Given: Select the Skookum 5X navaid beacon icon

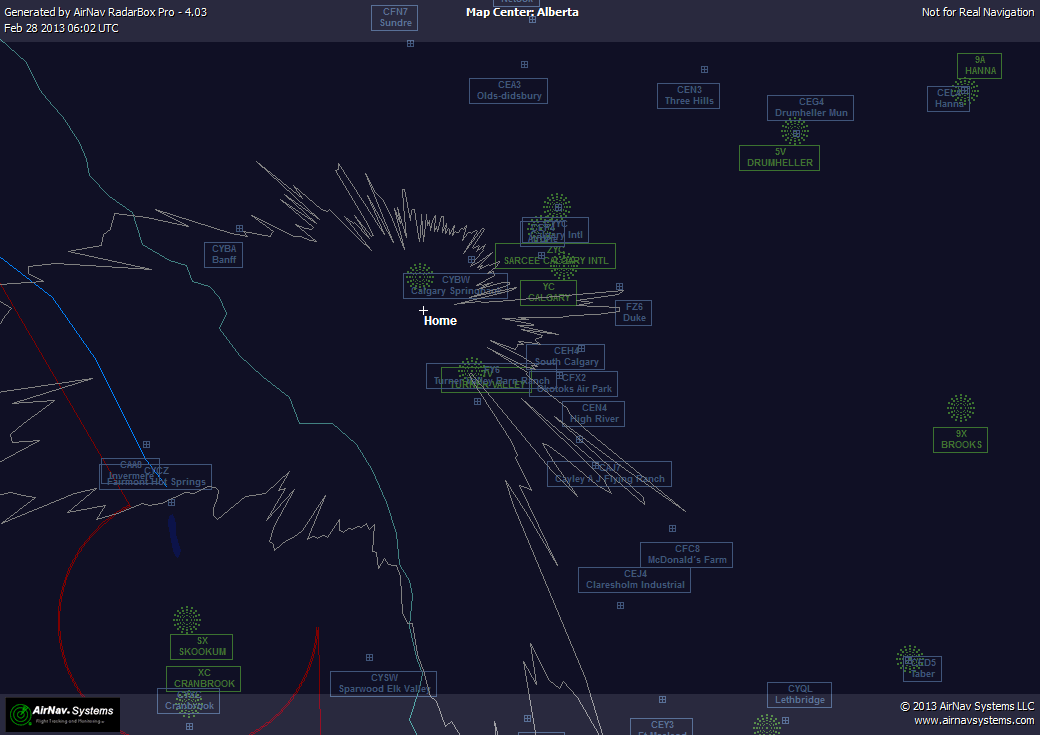Looking at the screenshot, I should click(187, 620).
